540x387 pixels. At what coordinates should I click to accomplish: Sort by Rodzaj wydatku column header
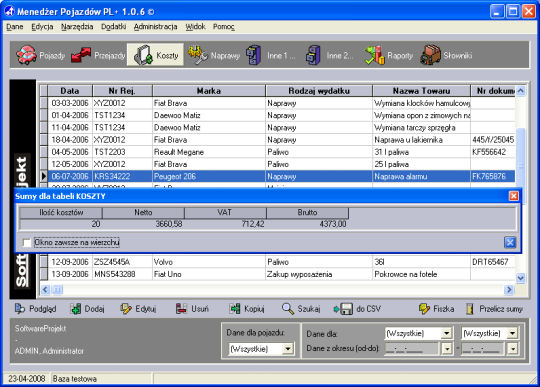[319, 91]
